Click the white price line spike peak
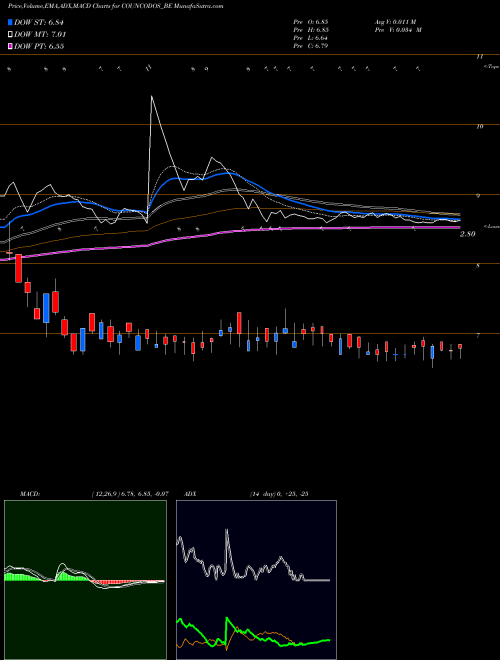This screenshot has height=660, width=500. (x=152, y=97)
